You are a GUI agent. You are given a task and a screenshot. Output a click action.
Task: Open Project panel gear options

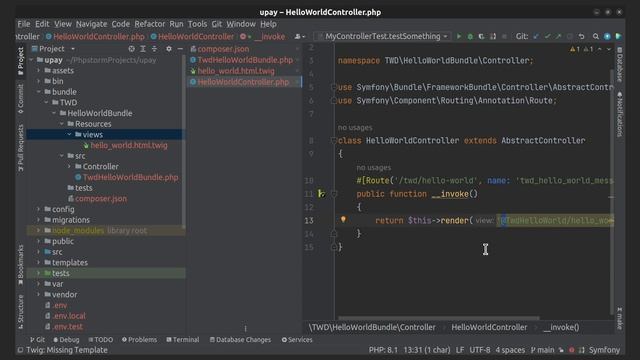click(x=169, y=49)
